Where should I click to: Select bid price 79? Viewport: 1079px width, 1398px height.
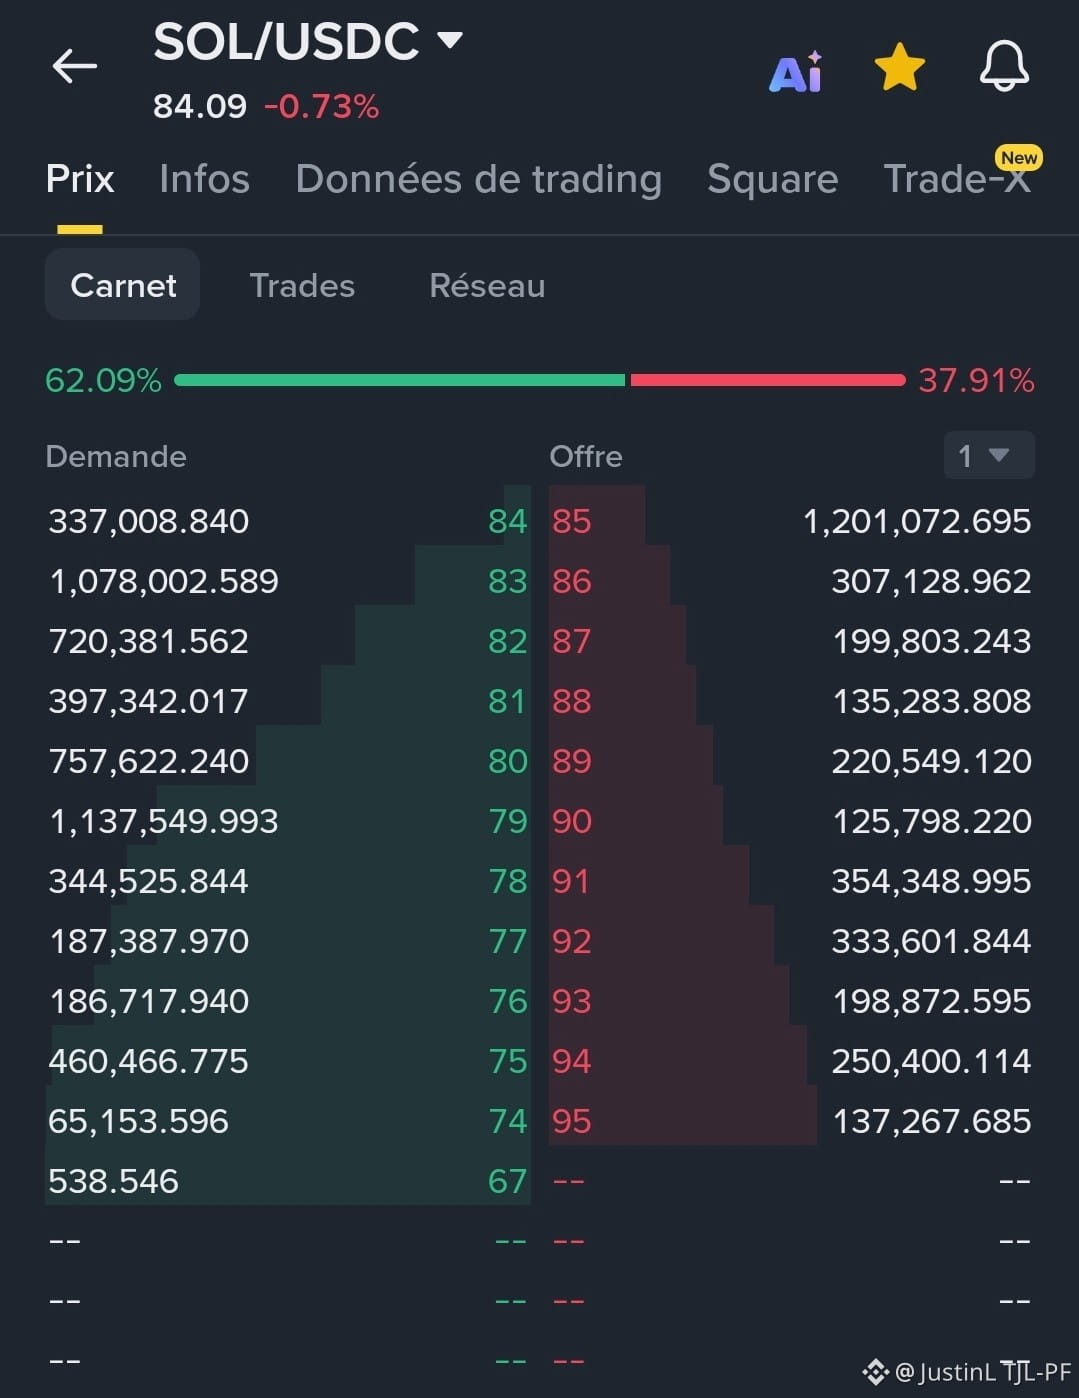click(x=507, y=821)
